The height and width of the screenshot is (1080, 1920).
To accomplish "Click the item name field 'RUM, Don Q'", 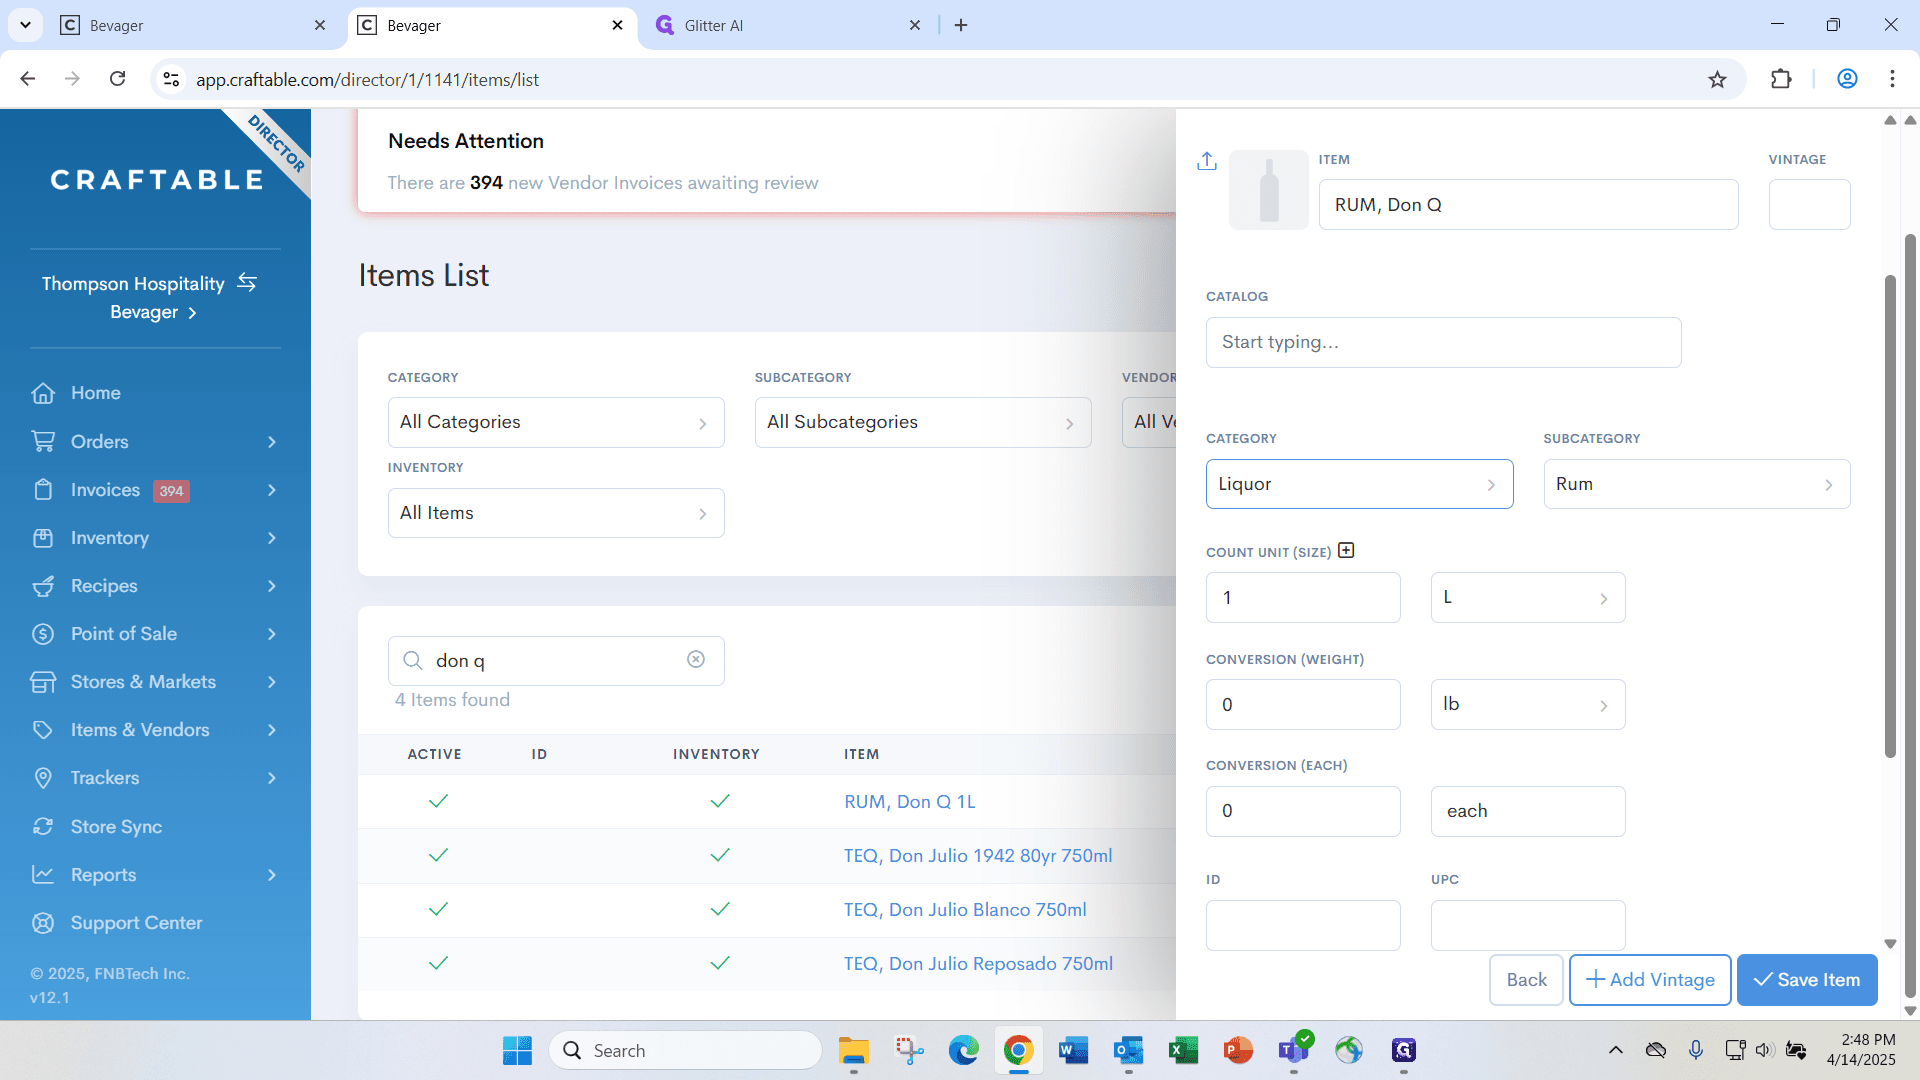I will tap(1528, 205).
